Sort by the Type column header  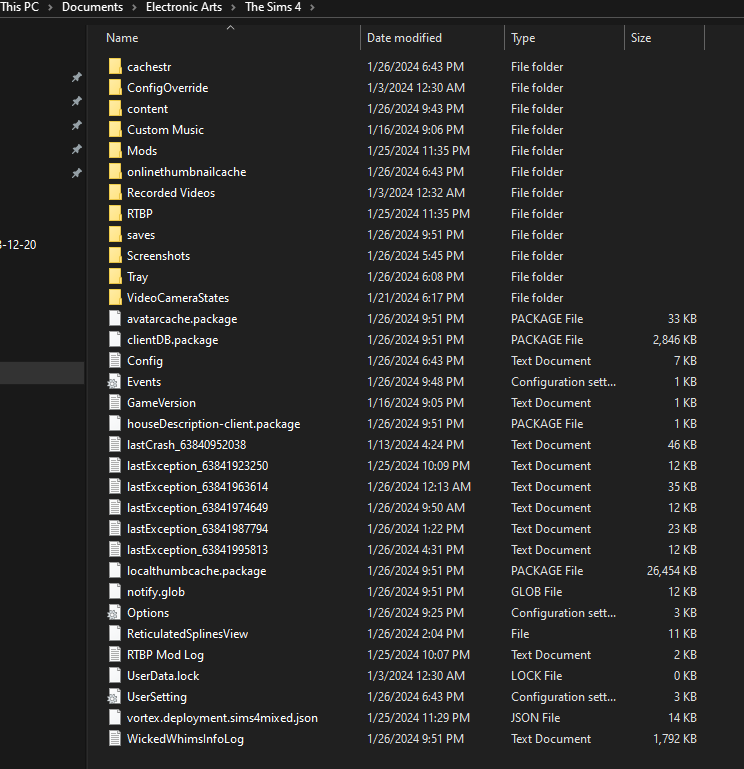(x=523, y=38)
